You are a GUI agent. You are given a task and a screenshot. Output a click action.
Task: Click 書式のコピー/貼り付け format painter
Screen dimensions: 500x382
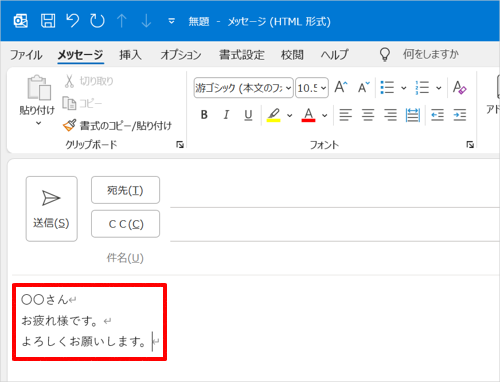117,126
